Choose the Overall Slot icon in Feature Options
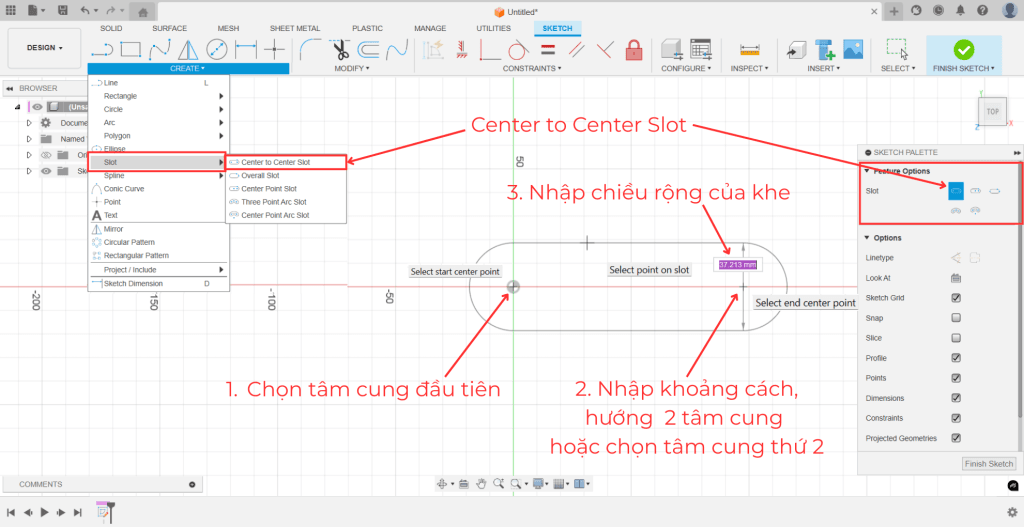This screenshot has height=527, width=1024. pyautogui.click(x=975, y=190)
